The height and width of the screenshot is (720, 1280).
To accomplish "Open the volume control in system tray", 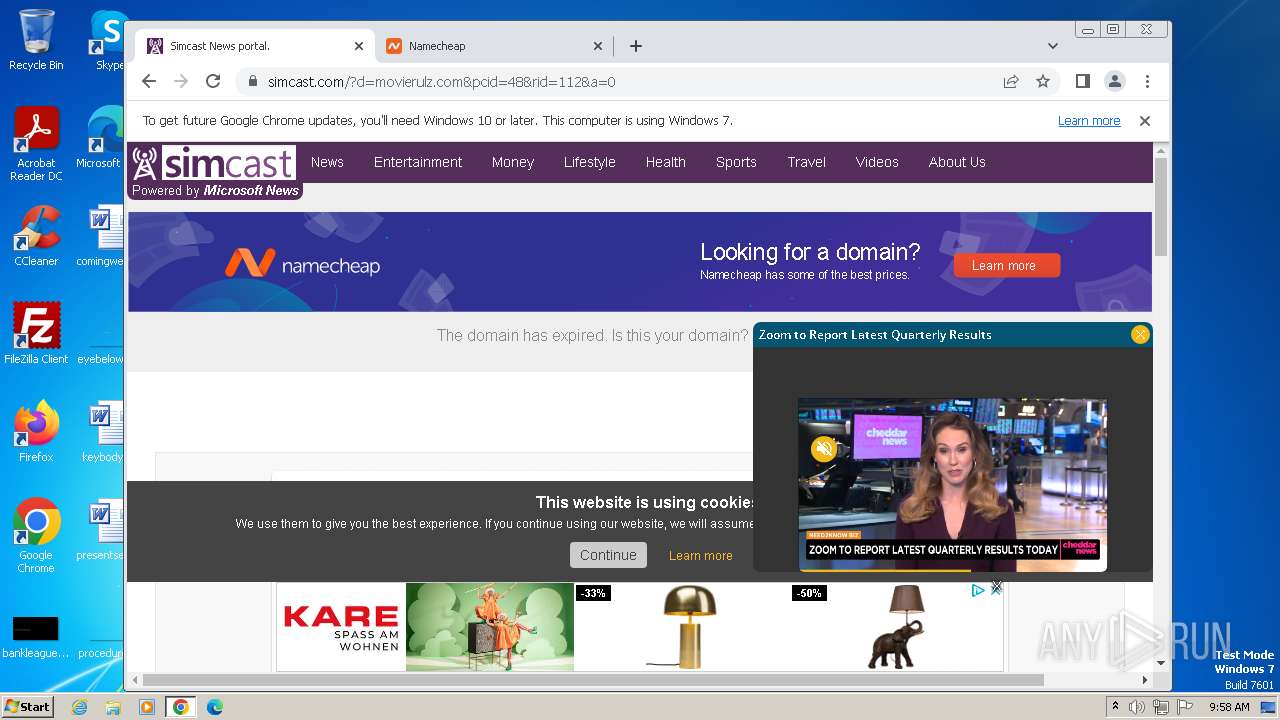I will click(x=1137, y=707).
